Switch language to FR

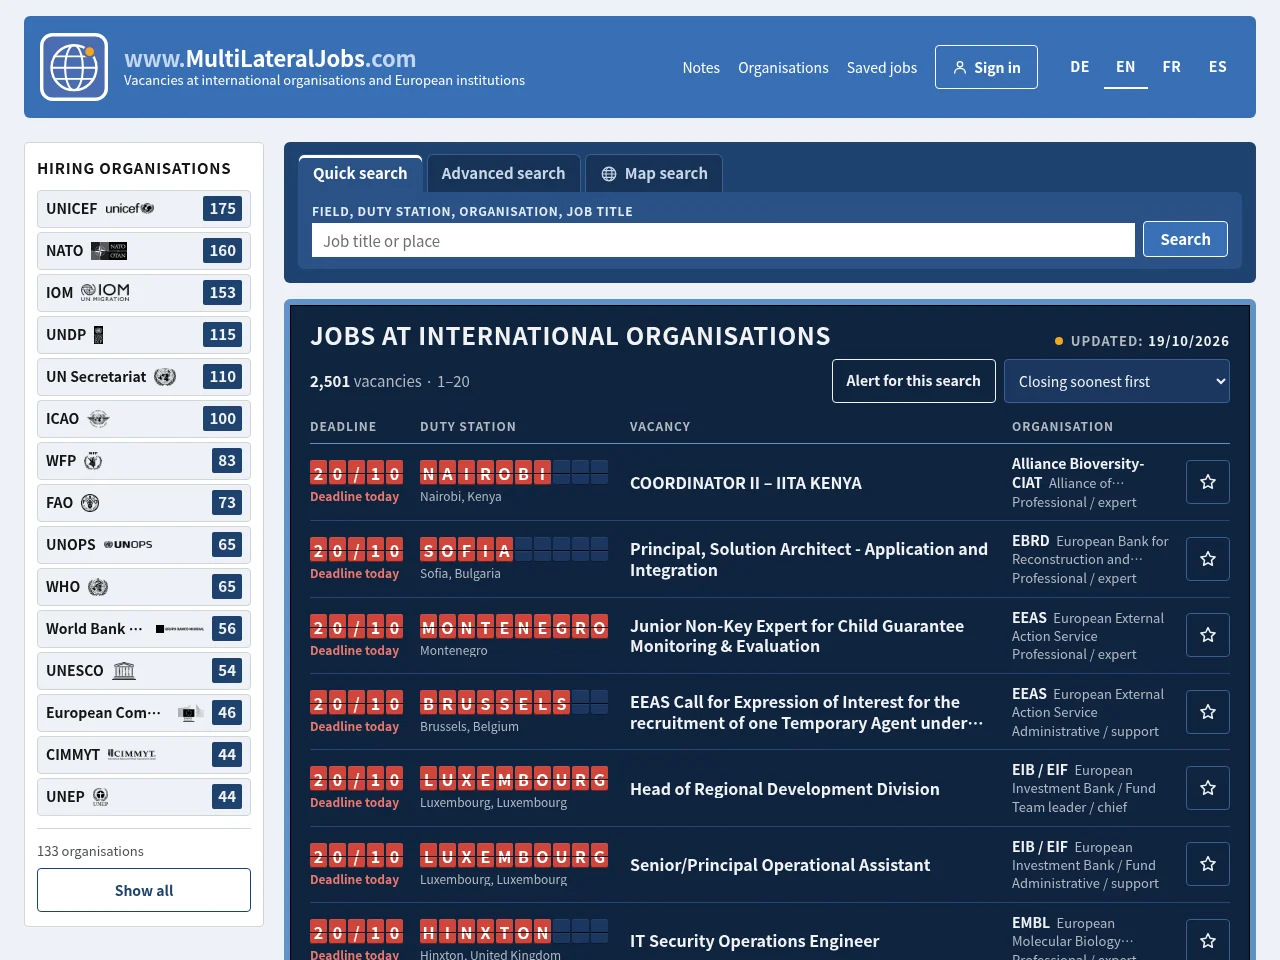1172,67
